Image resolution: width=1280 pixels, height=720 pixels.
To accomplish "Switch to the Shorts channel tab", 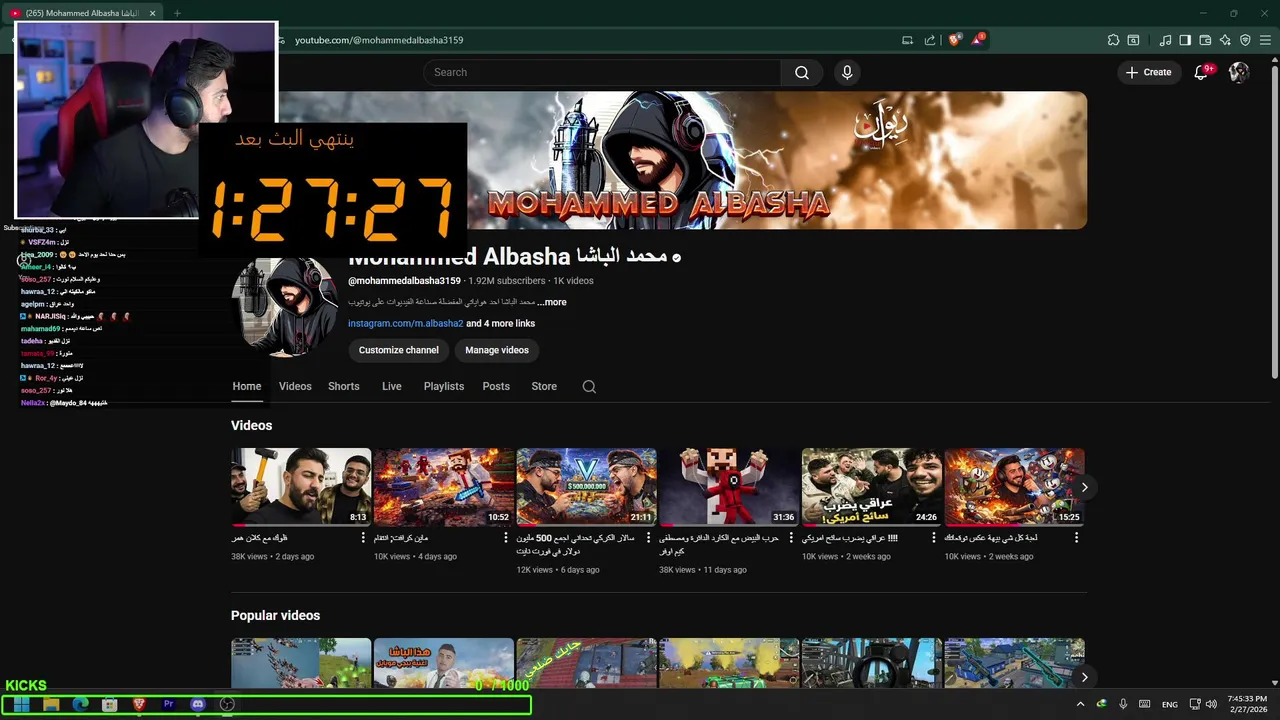I will (344, 386).
